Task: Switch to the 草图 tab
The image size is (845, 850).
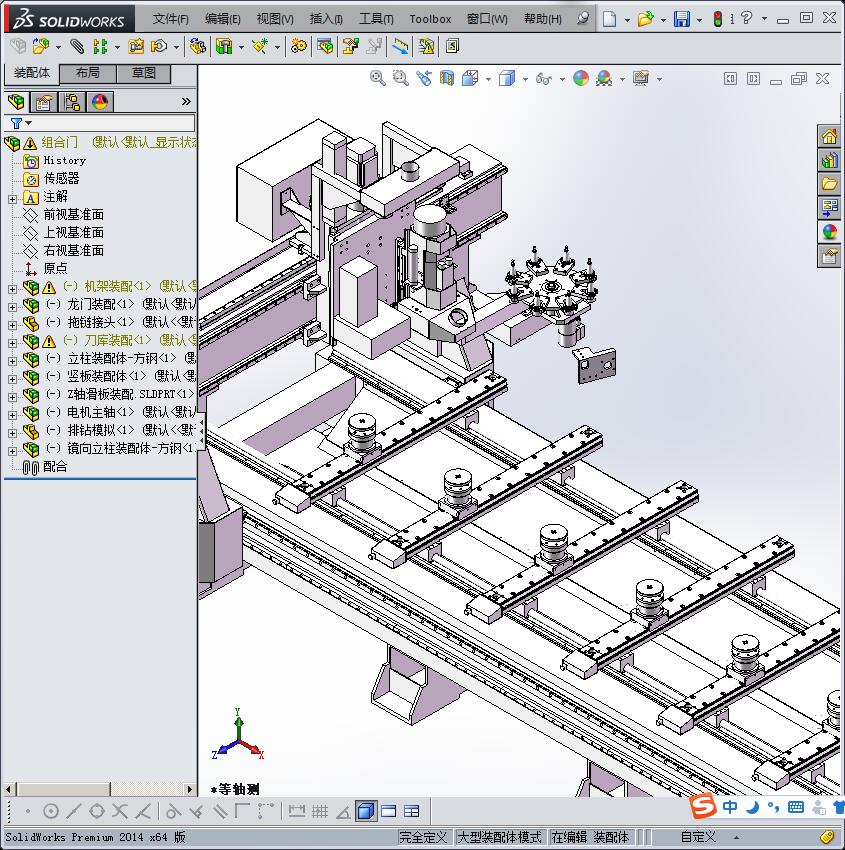Action: pyautogui.click(x=144, y=73)
